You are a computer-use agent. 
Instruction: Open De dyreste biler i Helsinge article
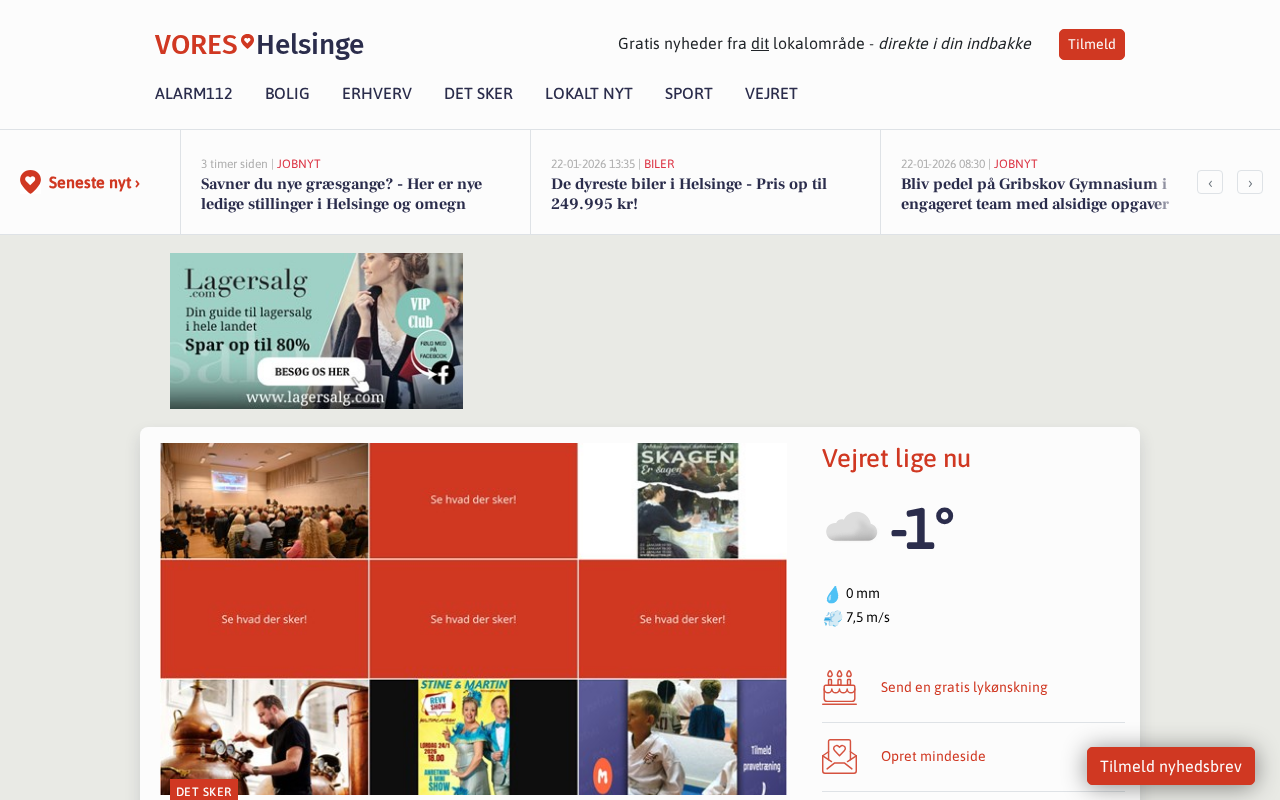coord(689,194)
